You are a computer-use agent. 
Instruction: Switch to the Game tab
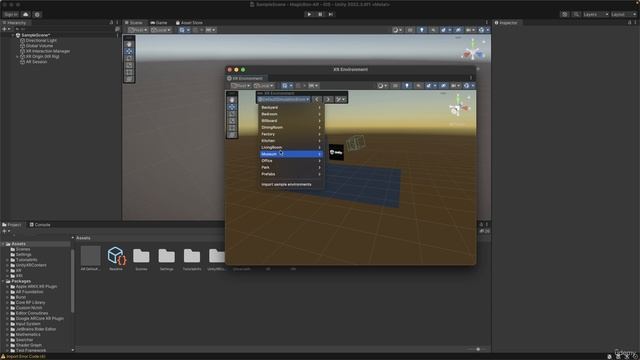coord(159,23)
